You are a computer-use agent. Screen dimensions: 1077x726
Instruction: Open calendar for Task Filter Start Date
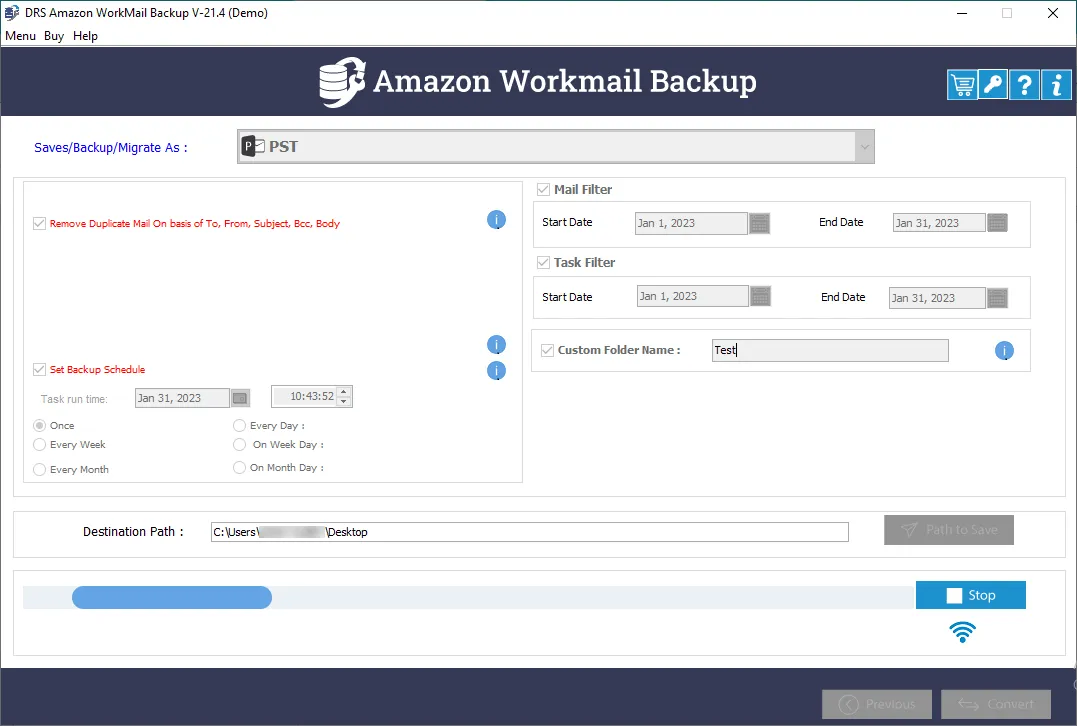[x=760, y=296]
